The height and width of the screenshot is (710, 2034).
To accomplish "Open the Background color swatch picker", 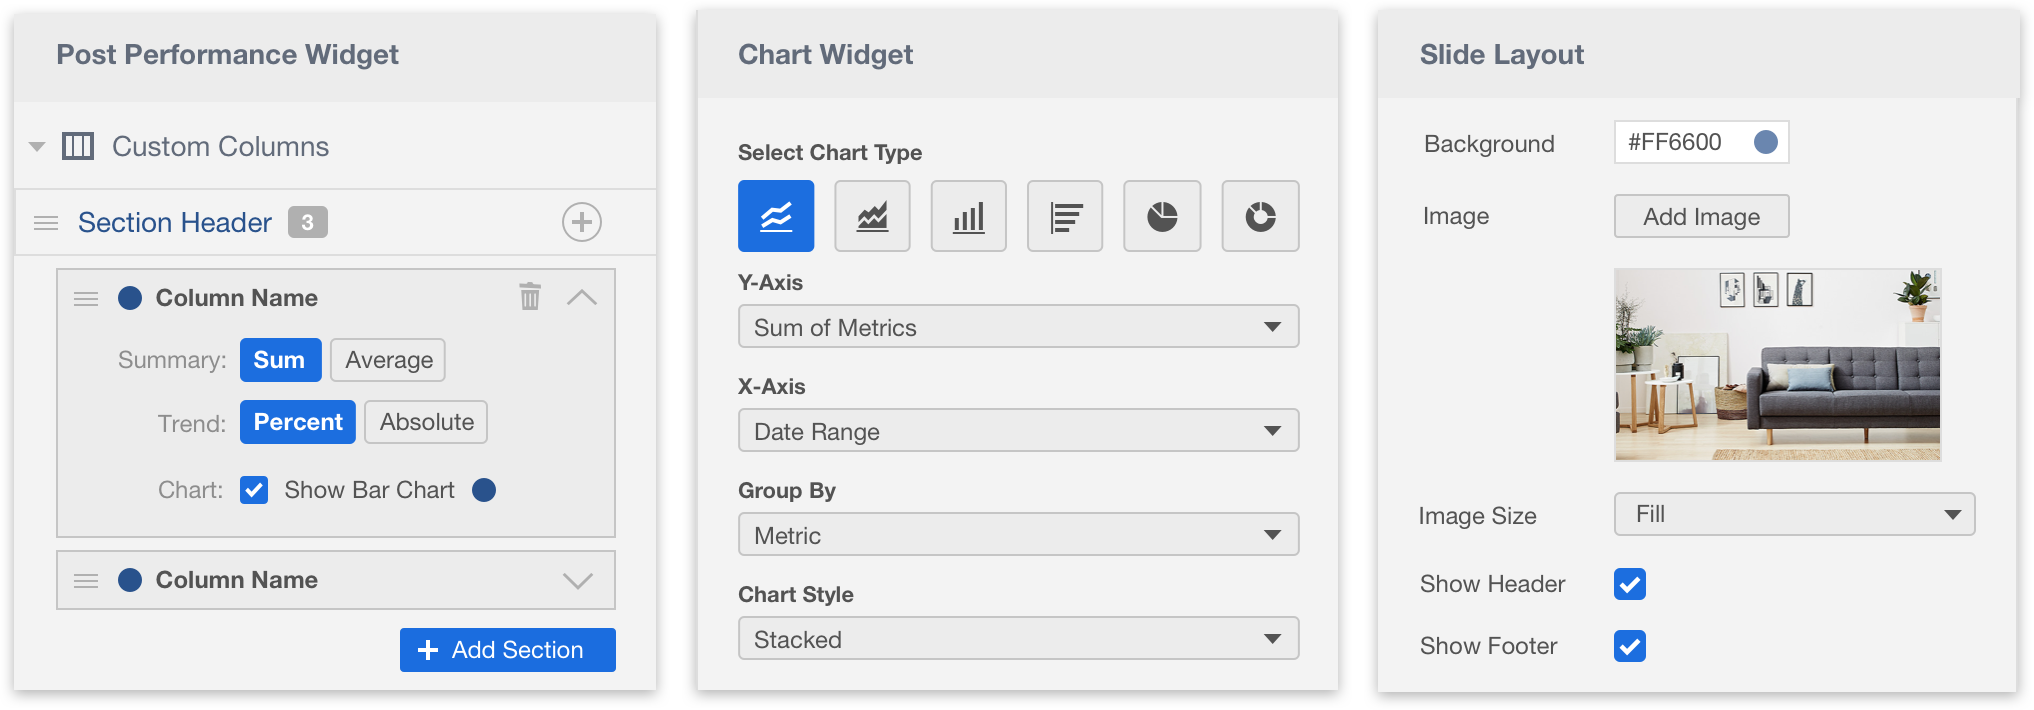I will coord(1766,142).
